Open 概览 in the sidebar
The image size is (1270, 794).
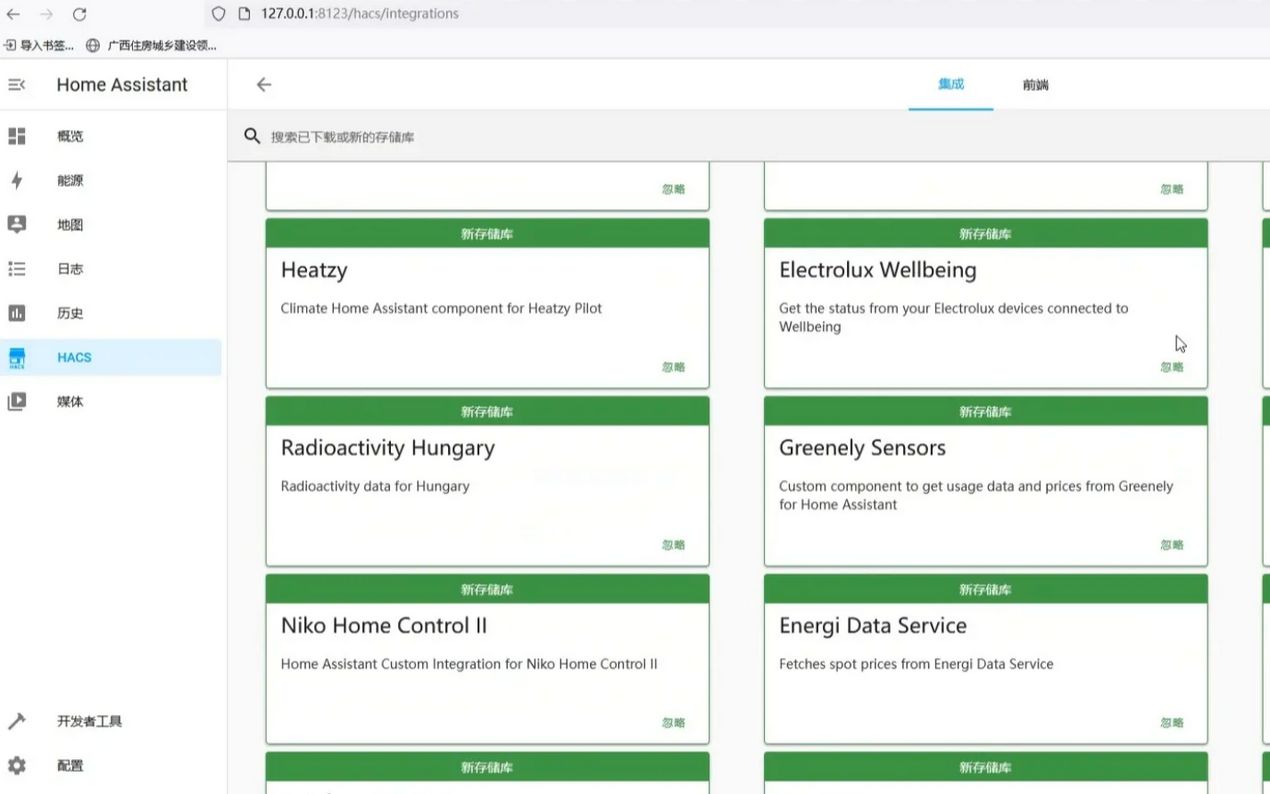click(x=70, y=136)
